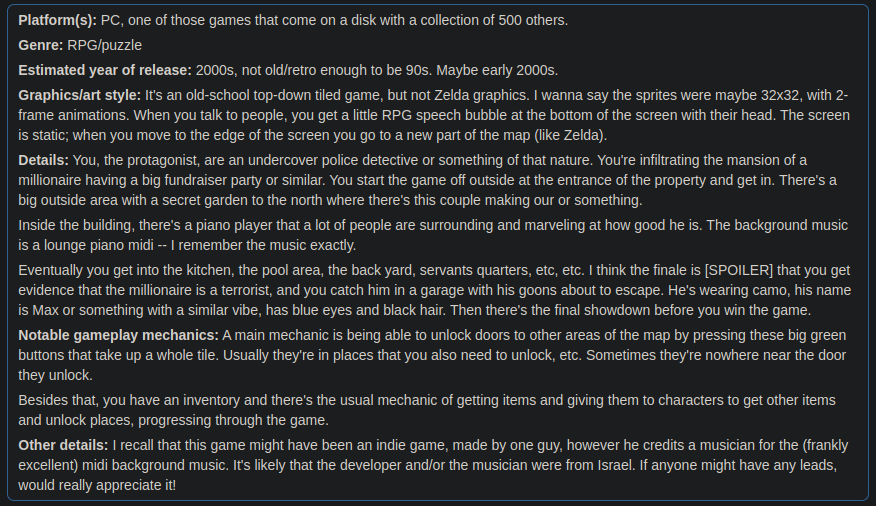Click the bold "Other details:" label
Viewport: 876px width, 506px height.
tap(63, 445)
